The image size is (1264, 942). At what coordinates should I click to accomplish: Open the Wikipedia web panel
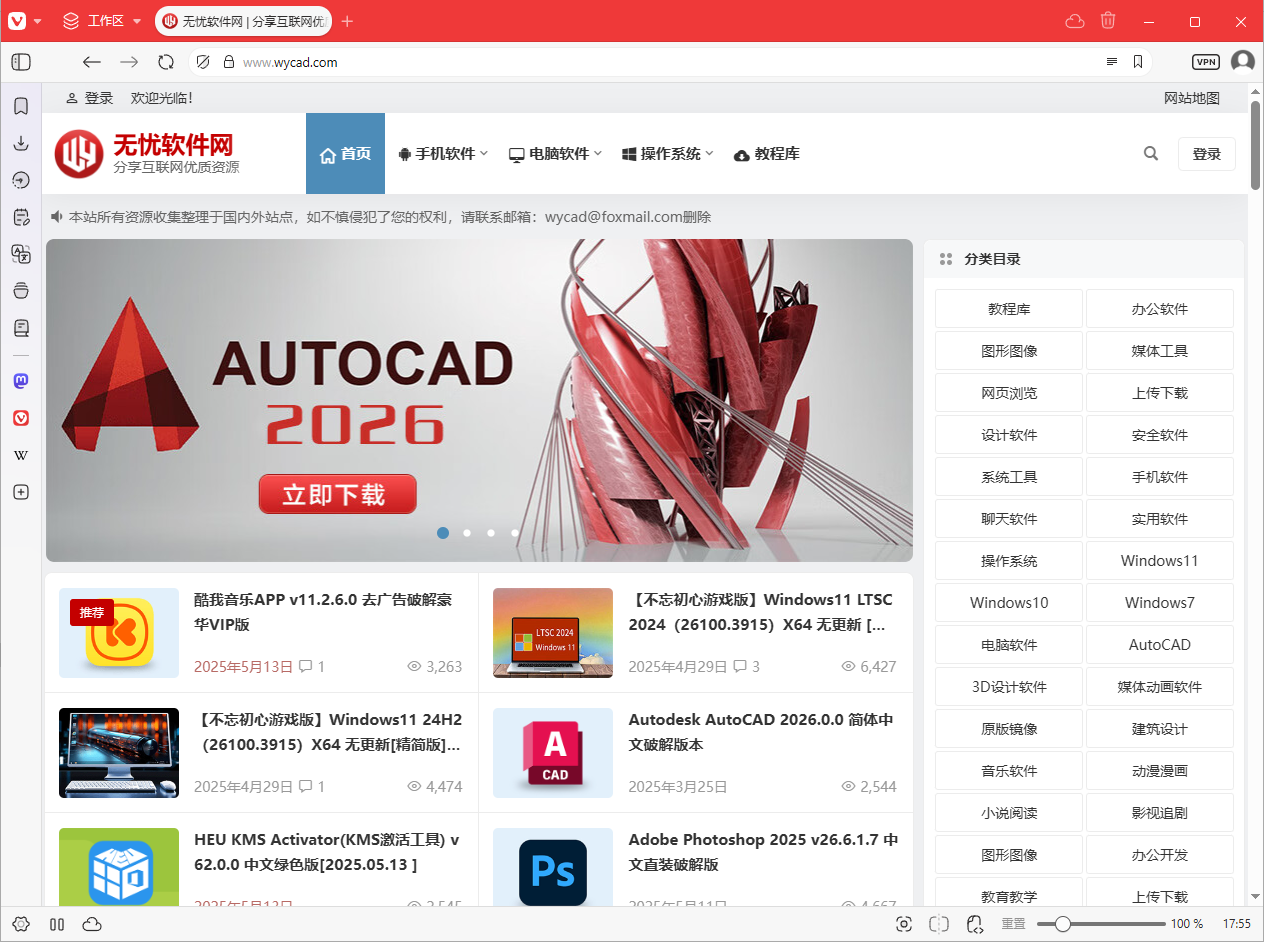coord(21,455)
